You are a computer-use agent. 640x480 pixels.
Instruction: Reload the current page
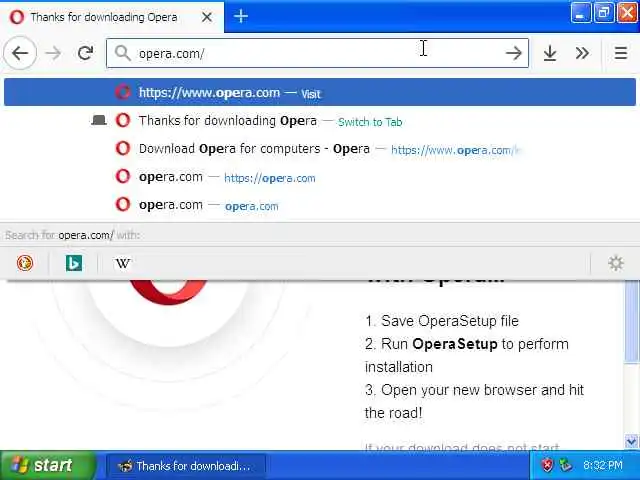[85, 53]
